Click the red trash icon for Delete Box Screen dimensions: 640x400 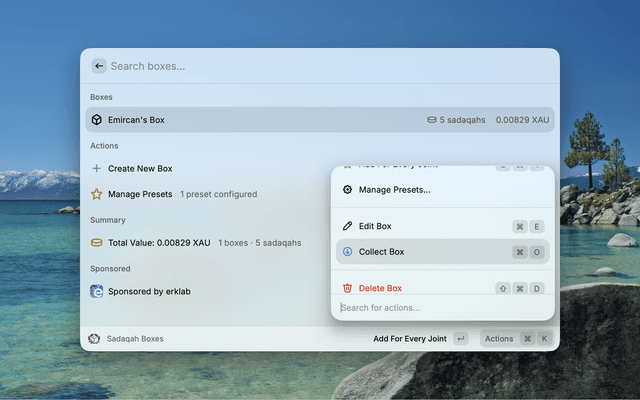347,288
